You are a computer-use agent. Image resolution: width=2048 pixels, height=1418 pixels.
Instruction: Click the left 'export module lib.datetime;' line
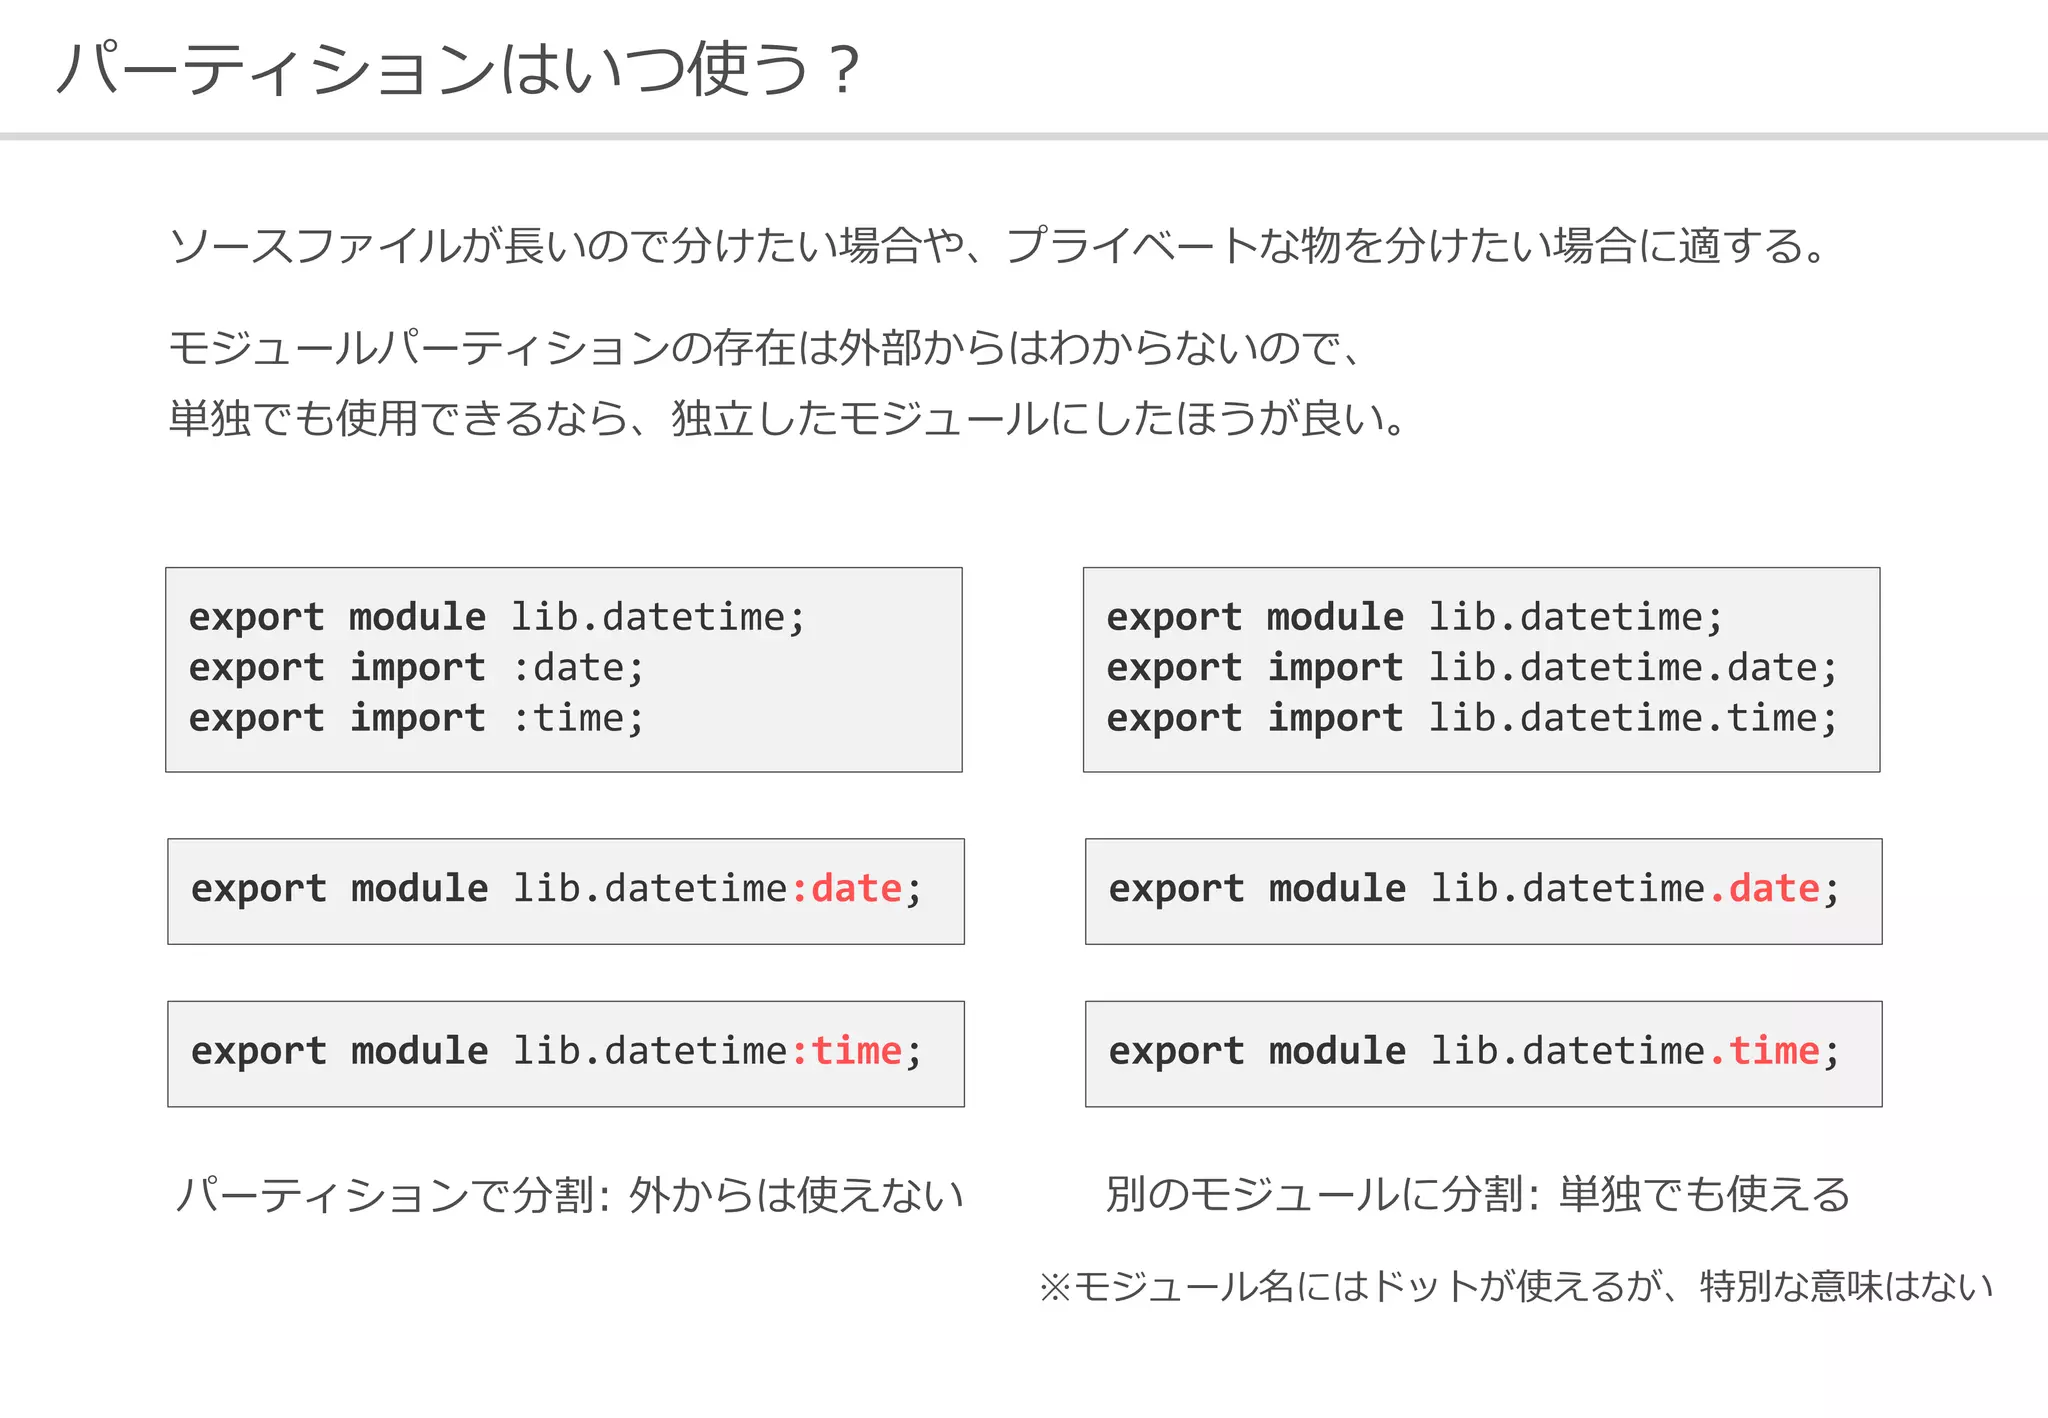pos(497,617)
